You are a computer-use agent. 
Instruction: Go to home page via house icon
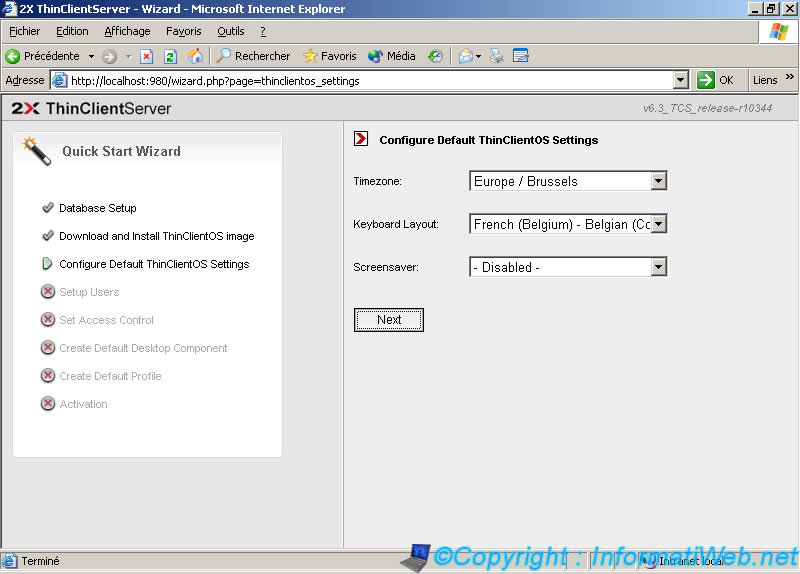point(195,56)
